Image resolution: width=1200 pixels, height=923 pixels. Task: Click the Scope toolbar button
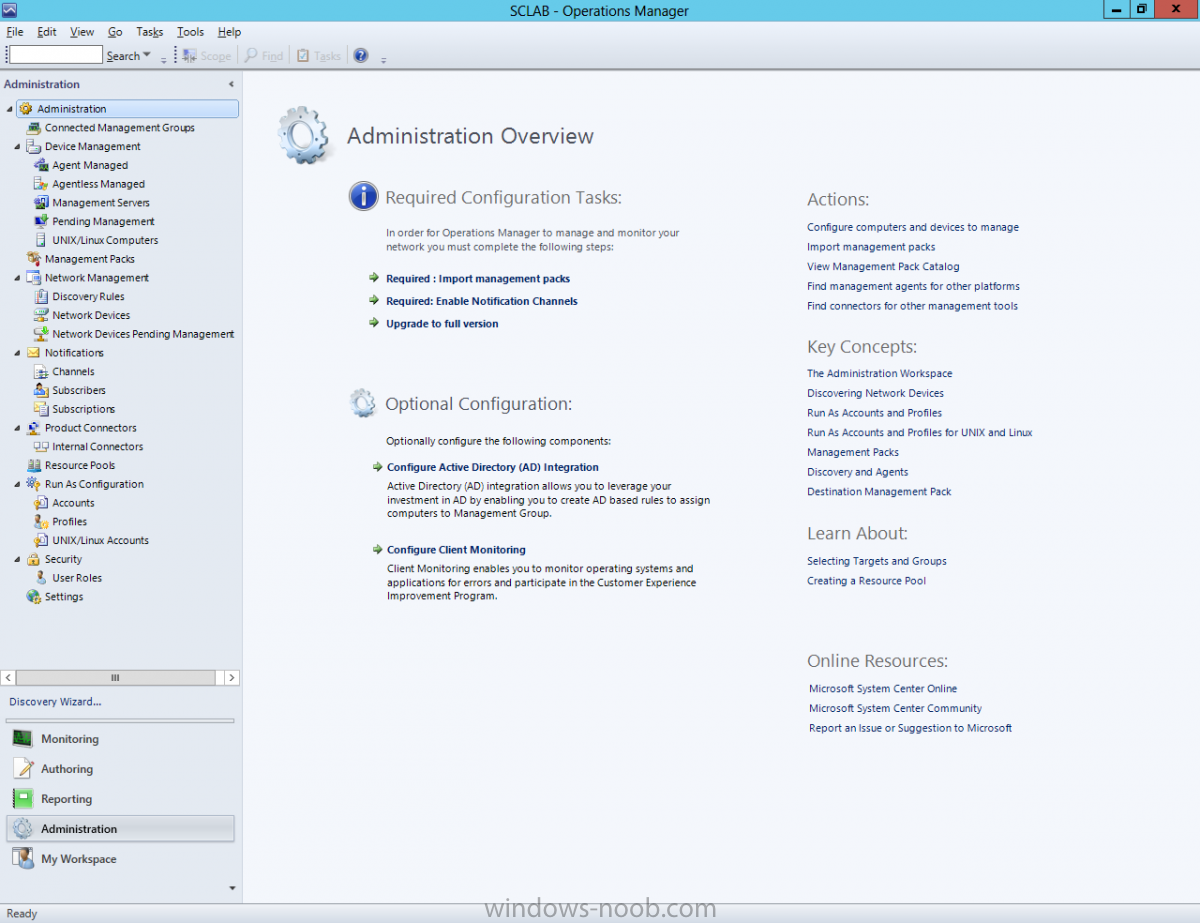pyautogui.click(x=207, y=56)
